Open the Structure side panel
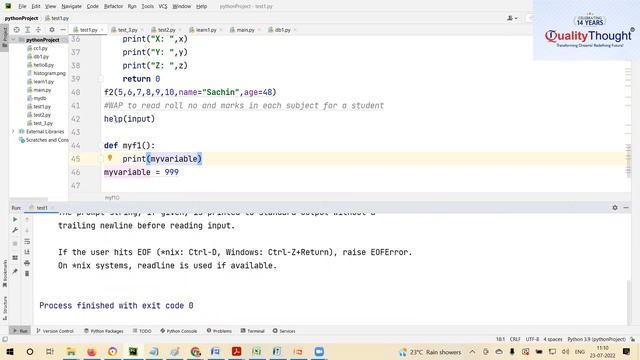 coord(4,308)
